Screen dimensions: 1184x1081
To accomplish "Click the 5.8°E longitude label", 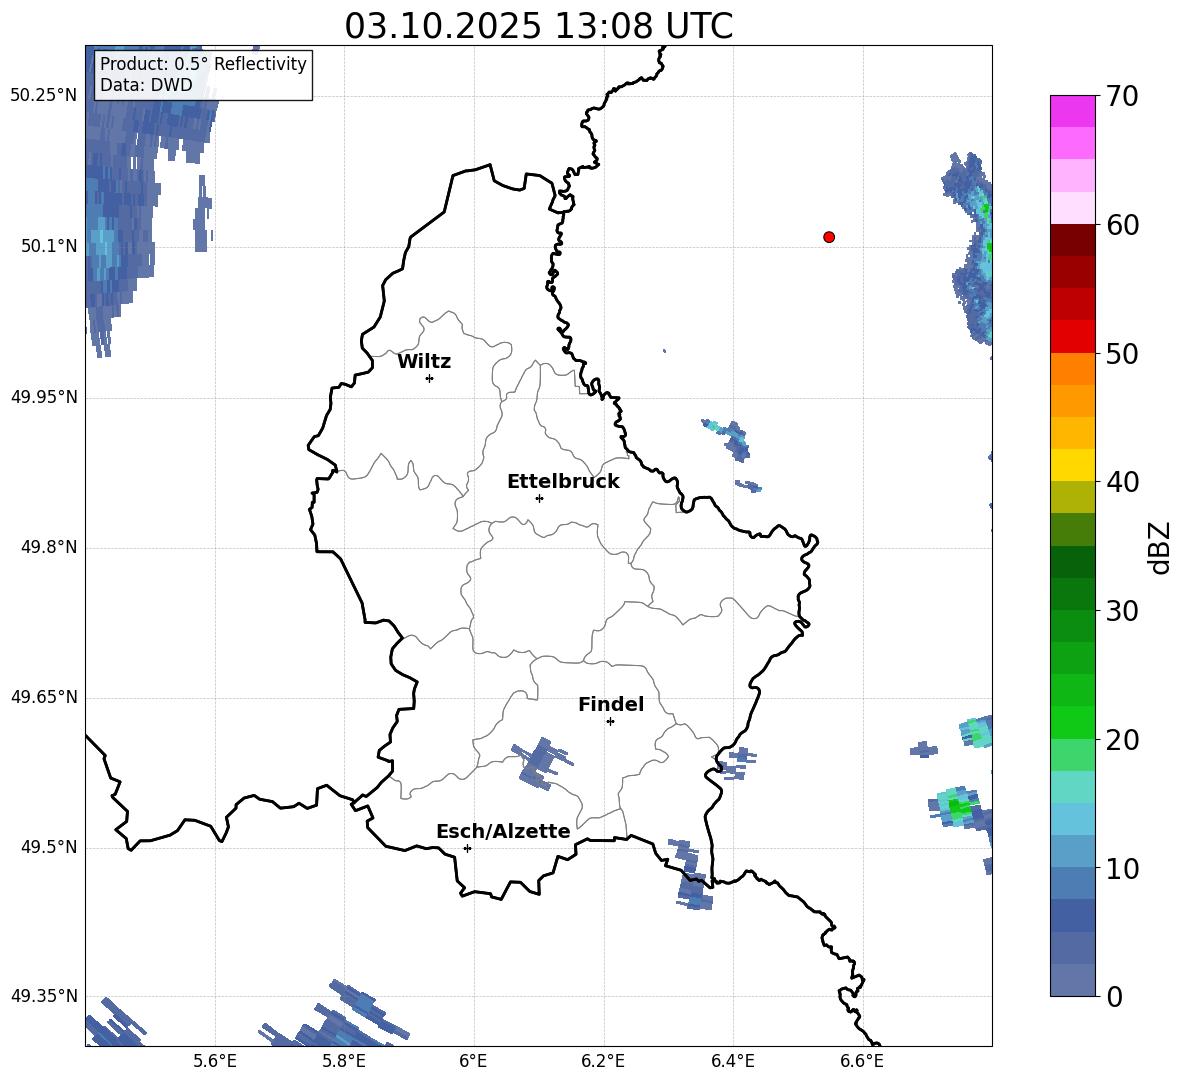I will point(344,1061).
